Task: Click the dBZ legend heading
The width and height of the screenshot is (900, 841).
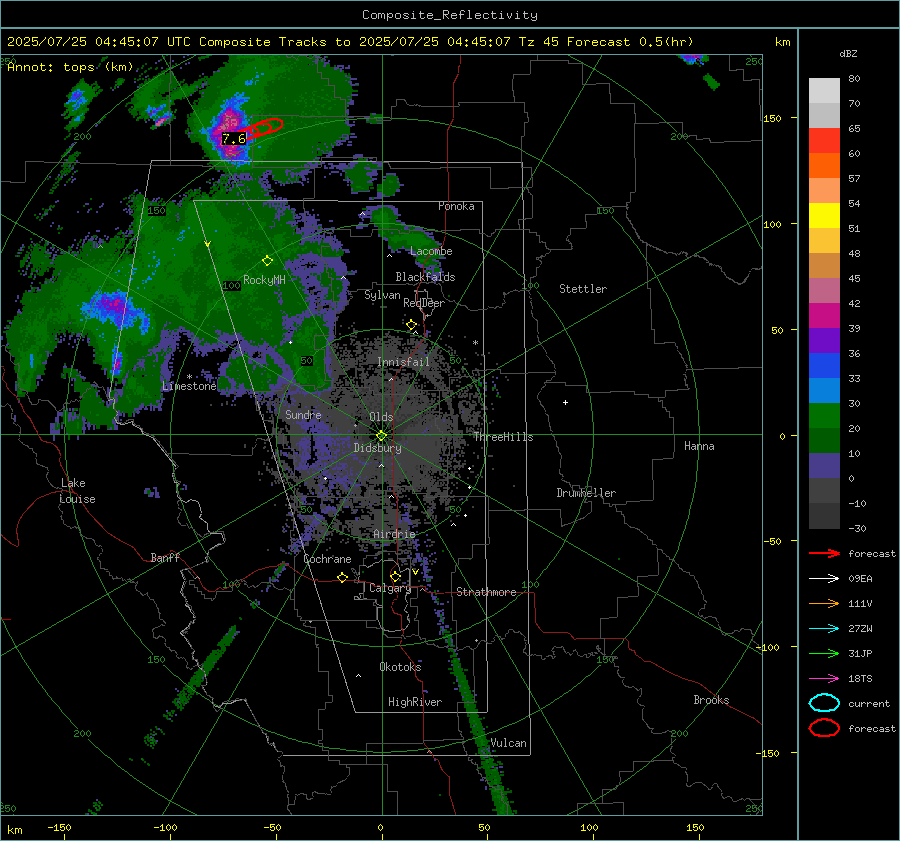Action: coord(848,53)
